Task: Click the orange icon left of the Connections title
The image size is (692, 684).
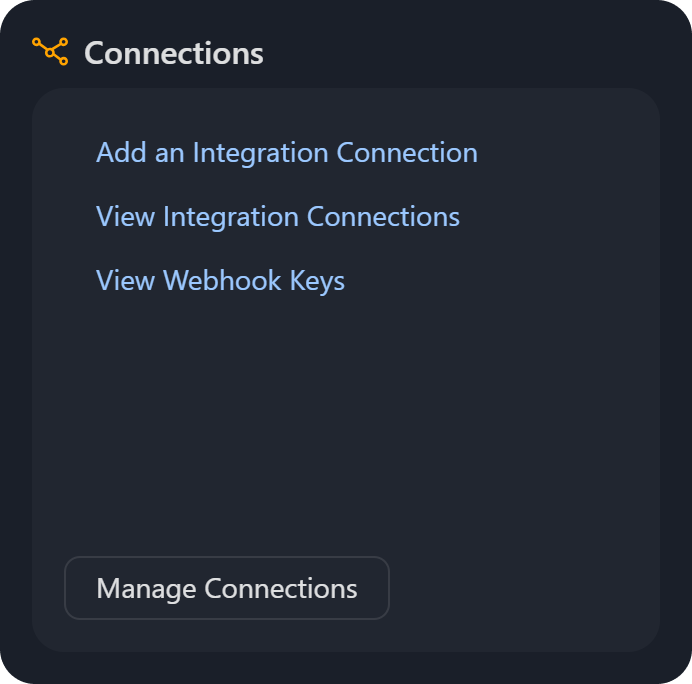Action: (x=50, y=51)
